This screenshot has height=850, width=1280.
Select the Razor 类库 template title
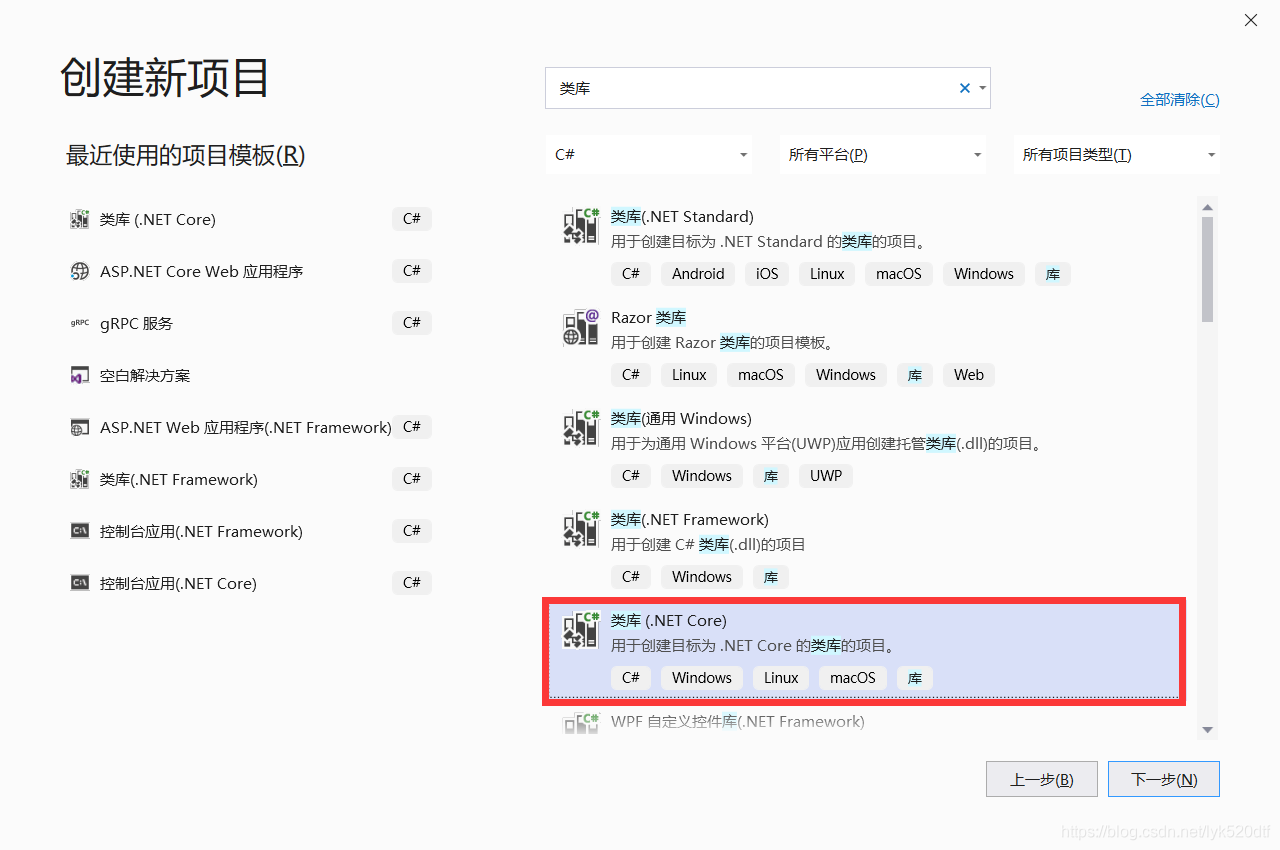[x=648, y=318]
